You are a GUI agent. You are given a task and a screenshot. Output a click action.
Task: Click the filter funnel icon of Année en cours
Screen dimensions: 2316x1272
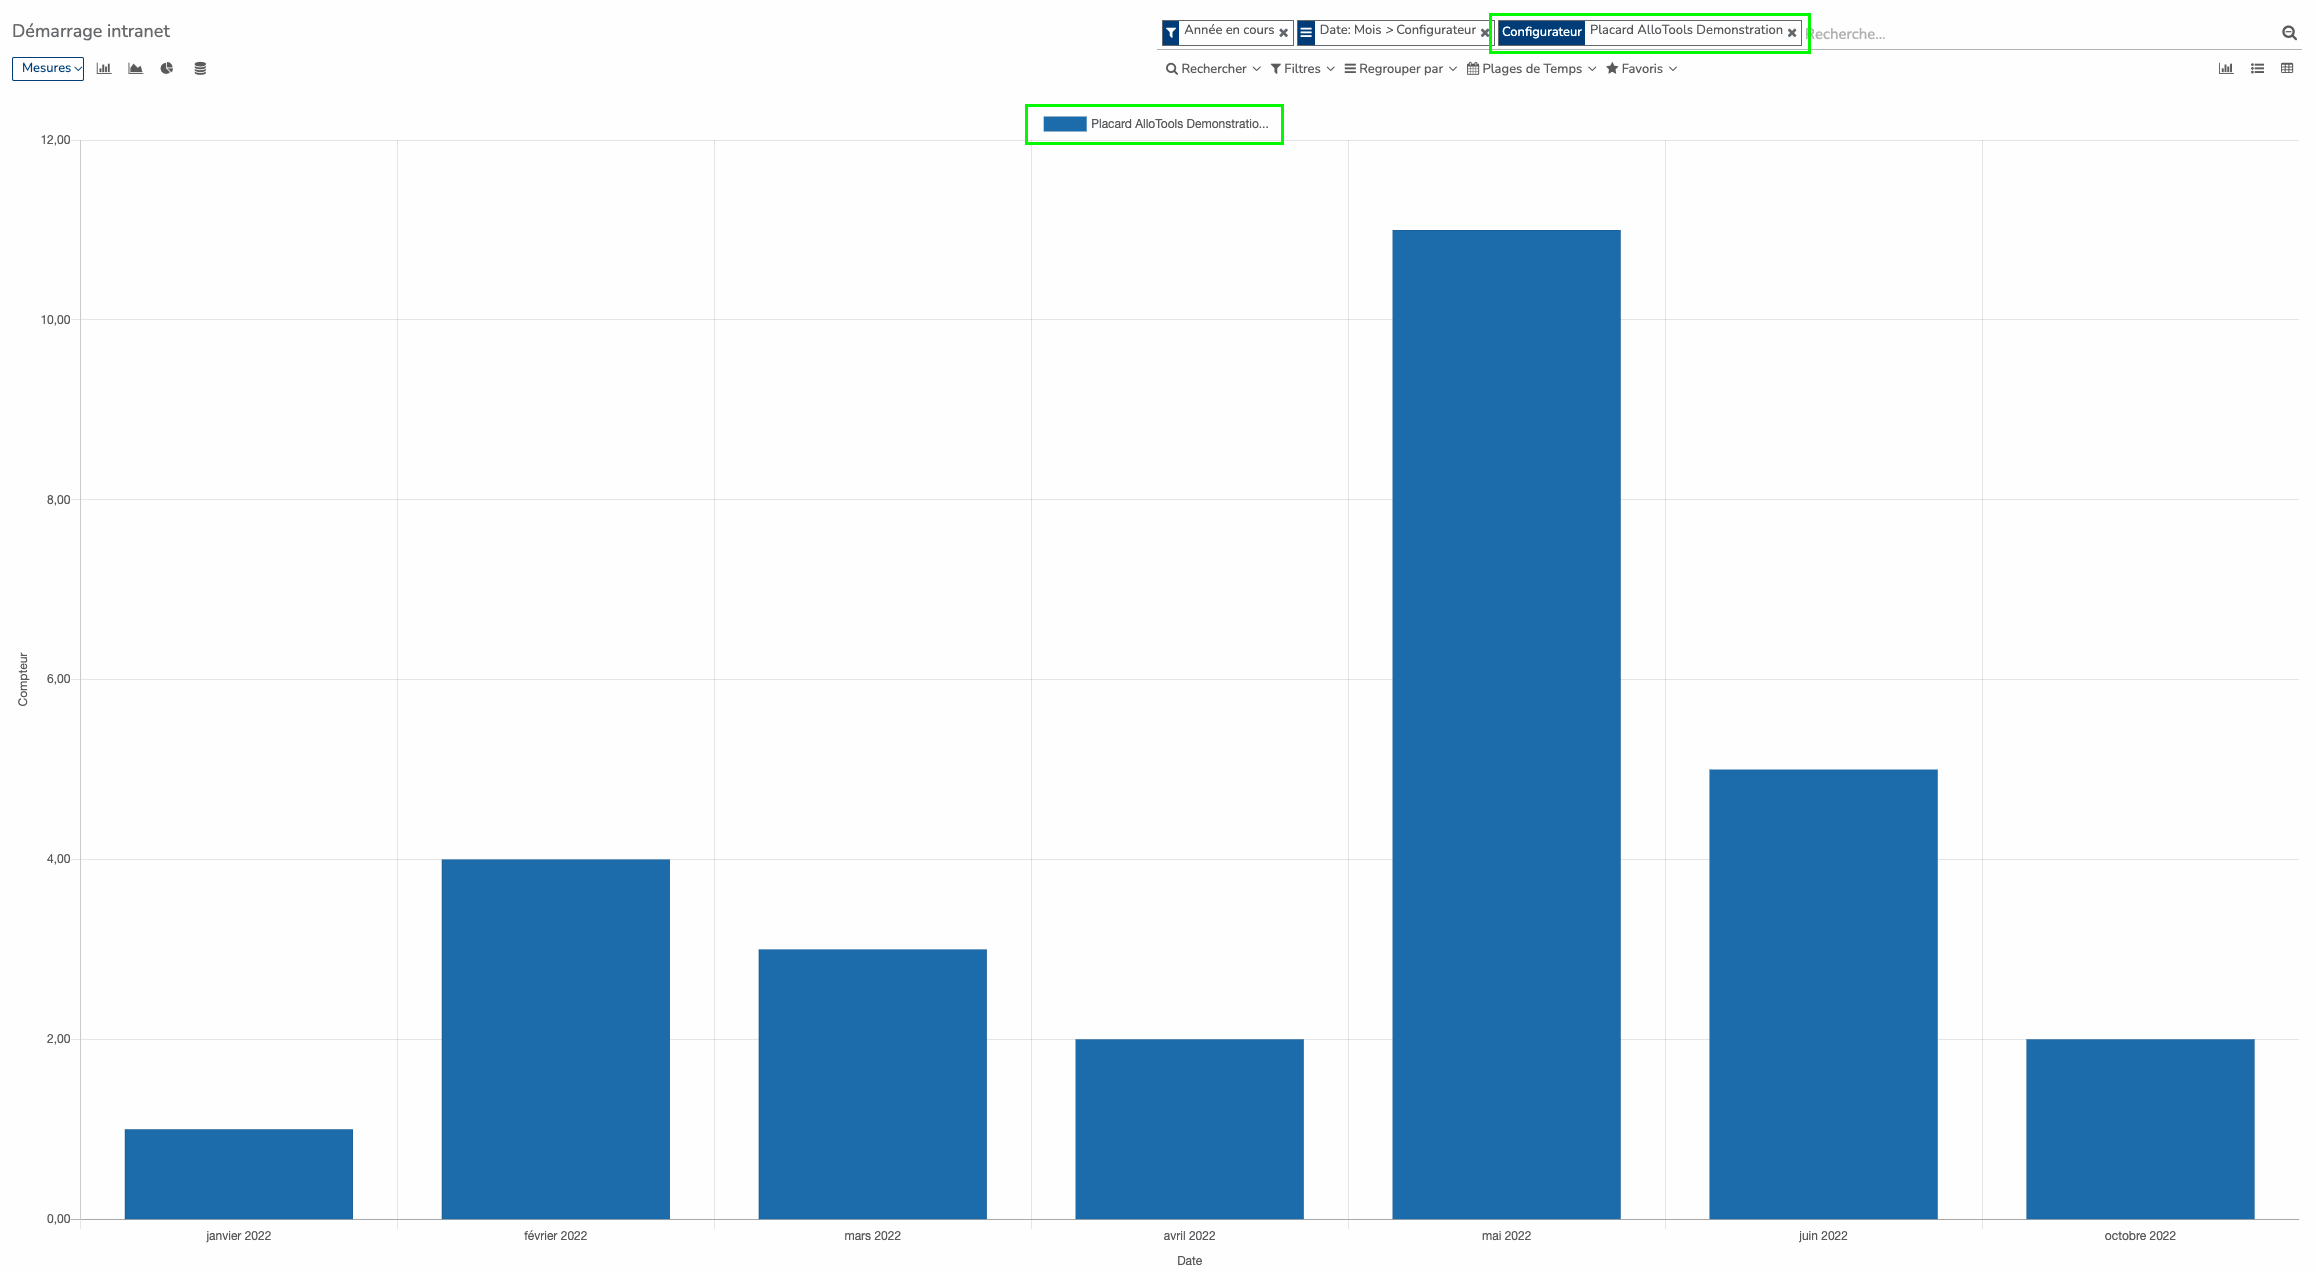tap(1171, 33)
